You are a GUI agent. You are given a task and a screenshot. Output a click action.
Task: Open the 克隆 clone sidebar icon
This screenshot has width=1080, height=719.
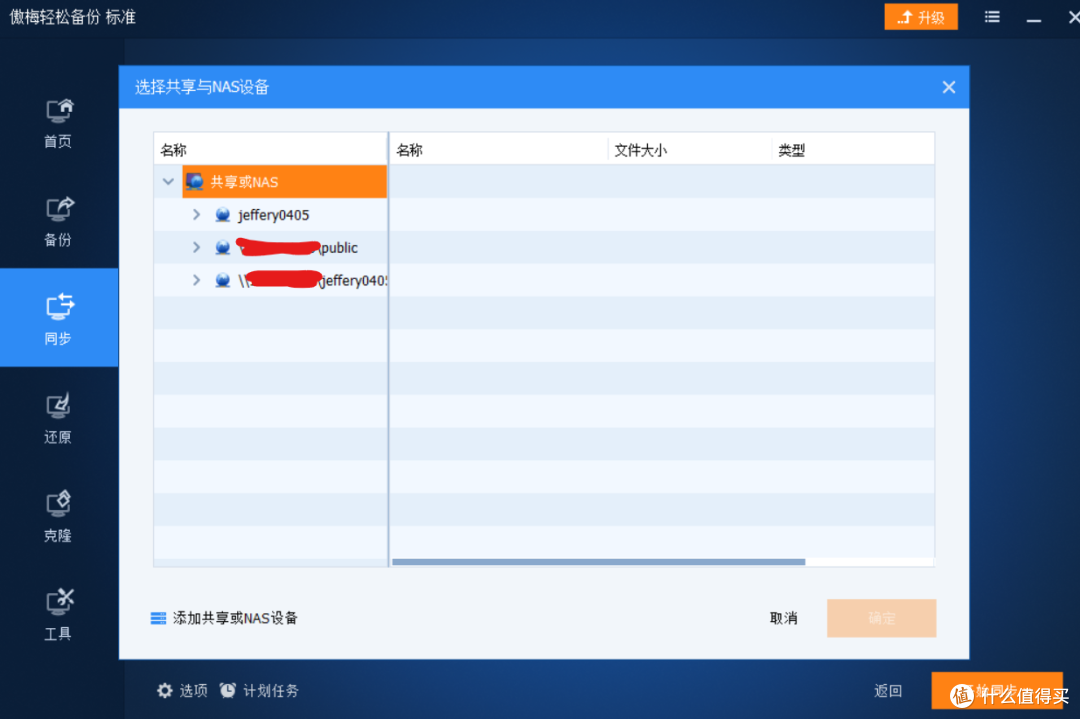[59, 517]
